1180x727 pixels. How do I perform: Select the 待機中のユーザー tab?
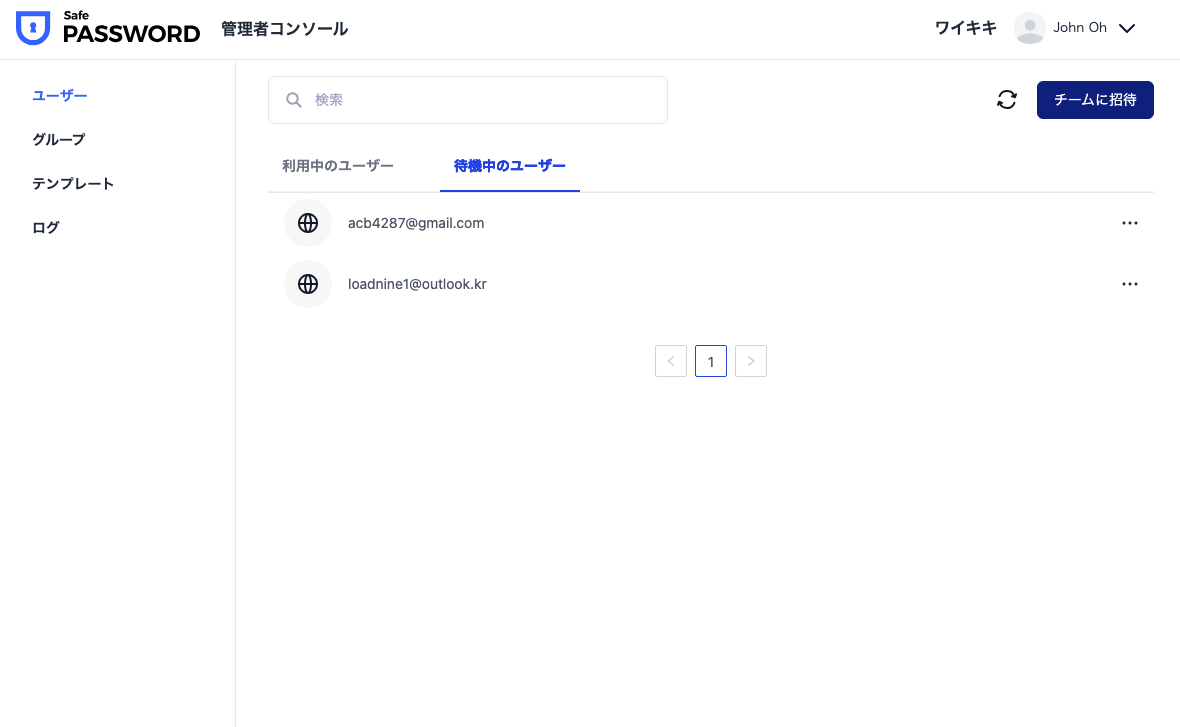[x=510, y=166]
